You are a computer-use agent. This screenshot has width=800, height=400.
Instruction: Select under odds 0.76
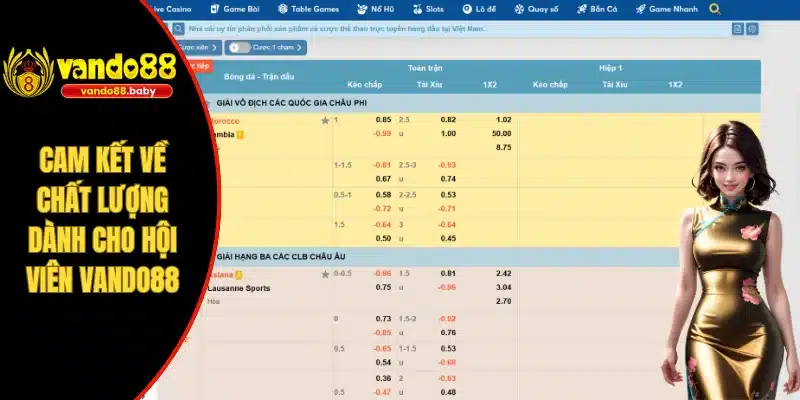click(448, 333)
